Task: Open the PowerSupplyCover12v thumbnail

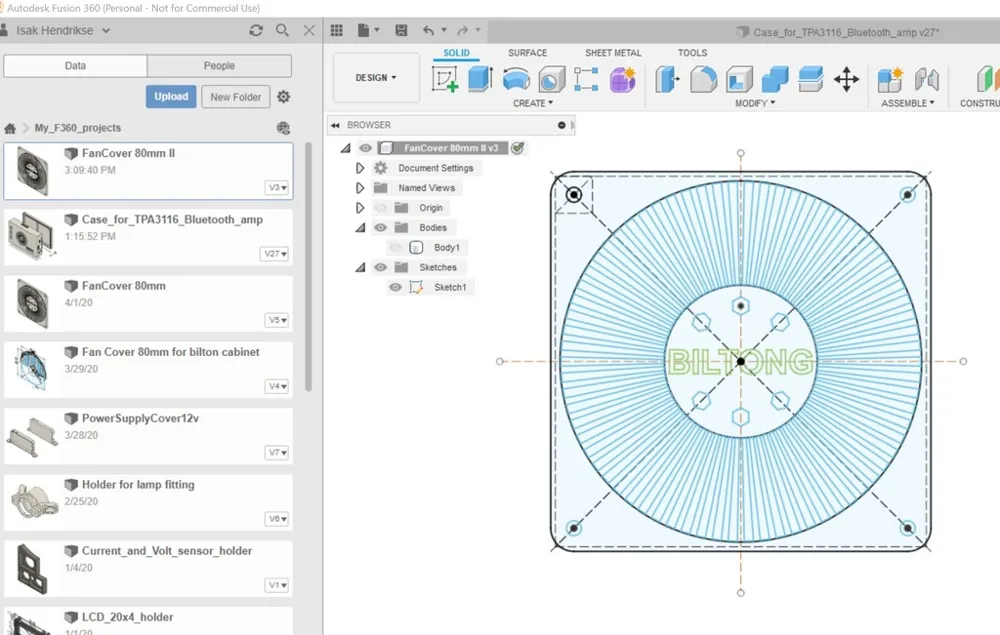Action: (33, 437)
